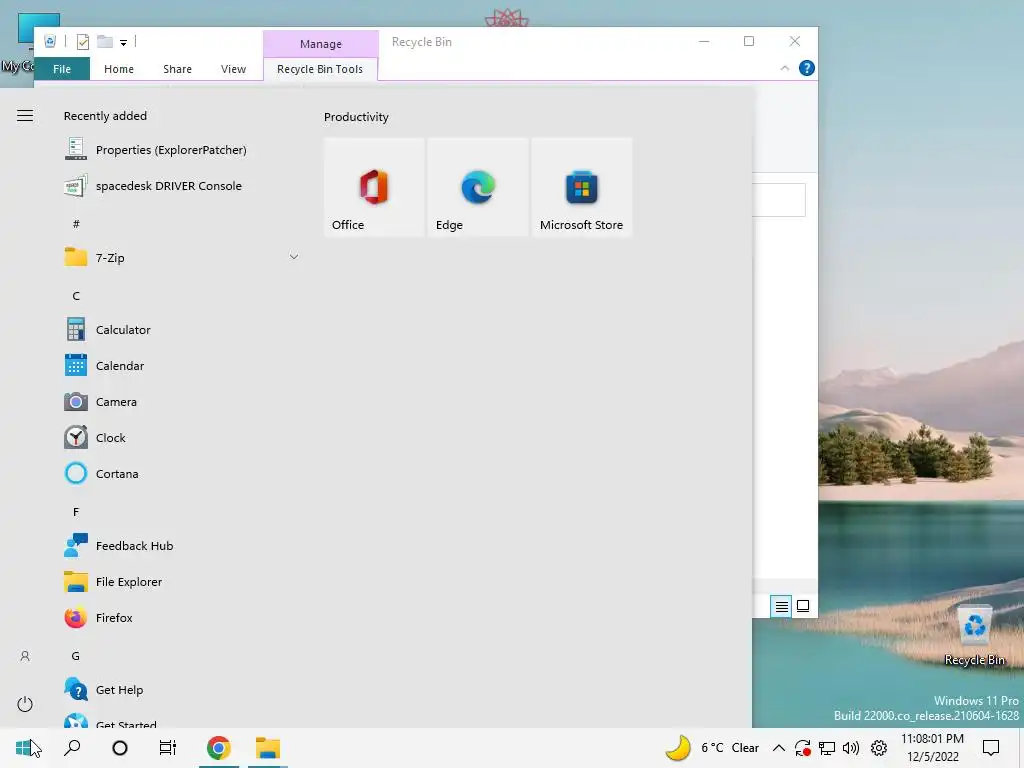The width and height of the screenshot is (1024, 768).
Task: Collapse the ribbon with the chevron
Action: click(785, 68)
